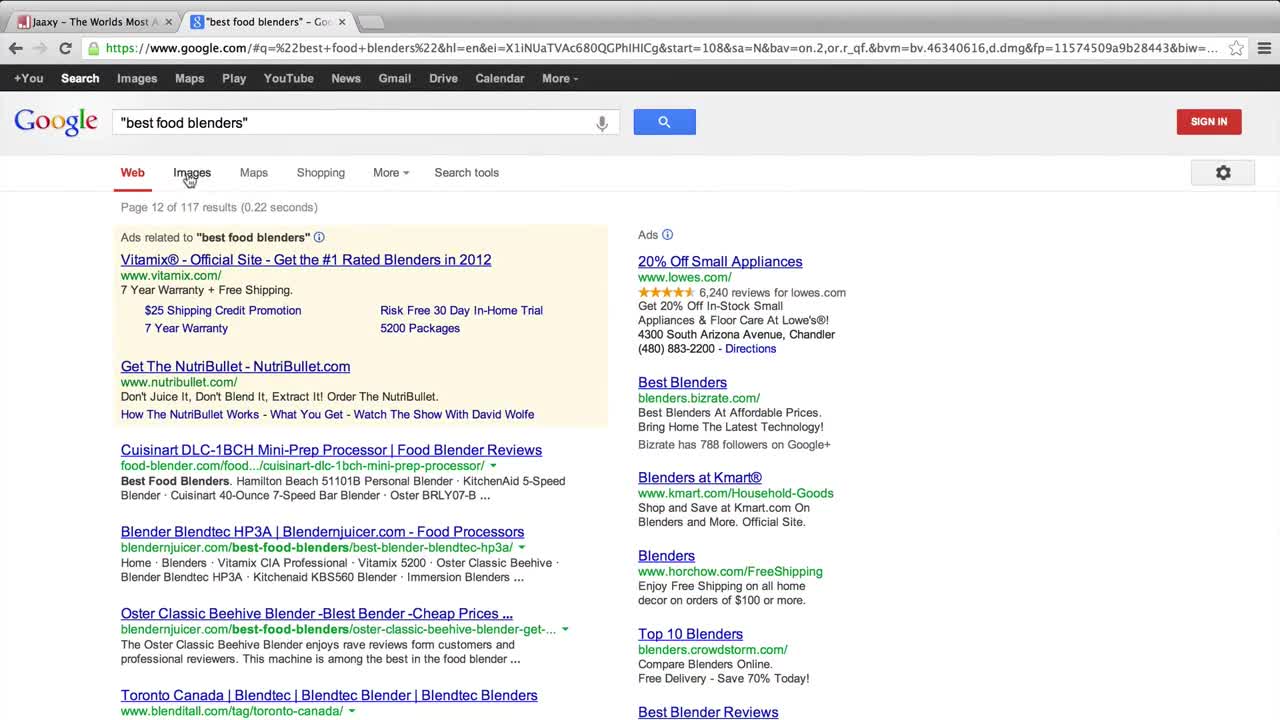
Task: Open dropdown arrow for blenditall.com result
Action: [351, 712]
